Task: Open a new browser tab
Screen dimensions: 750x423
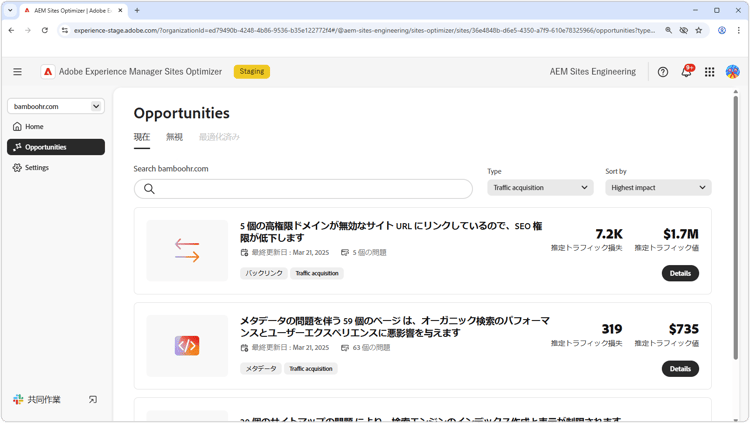Action: [x=137, y=10]
